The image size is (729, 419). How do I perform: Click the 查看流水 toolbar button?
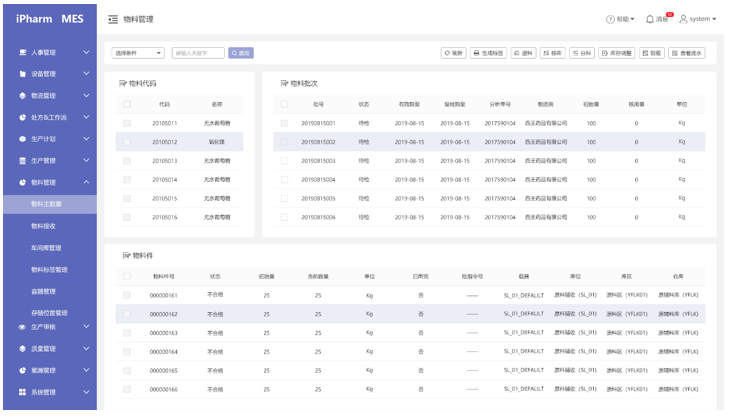point(687,53)
